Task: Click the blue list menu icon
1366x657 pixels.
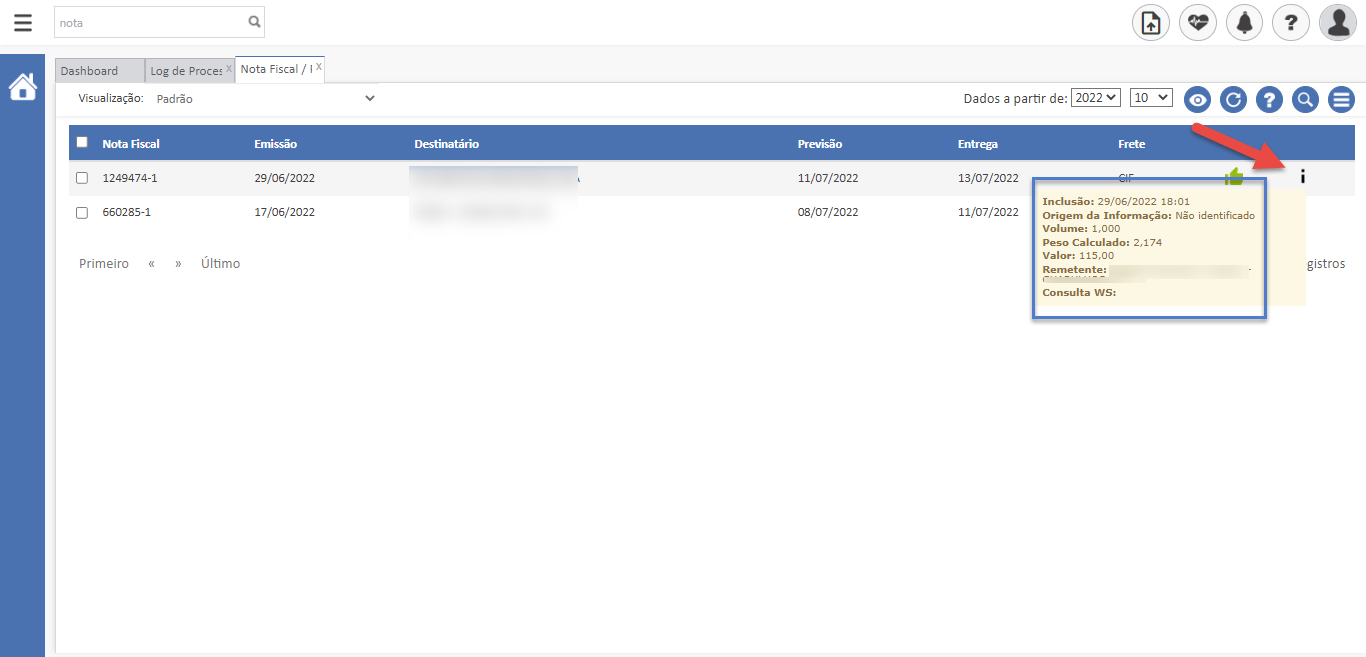Action: click(1341, 99)
